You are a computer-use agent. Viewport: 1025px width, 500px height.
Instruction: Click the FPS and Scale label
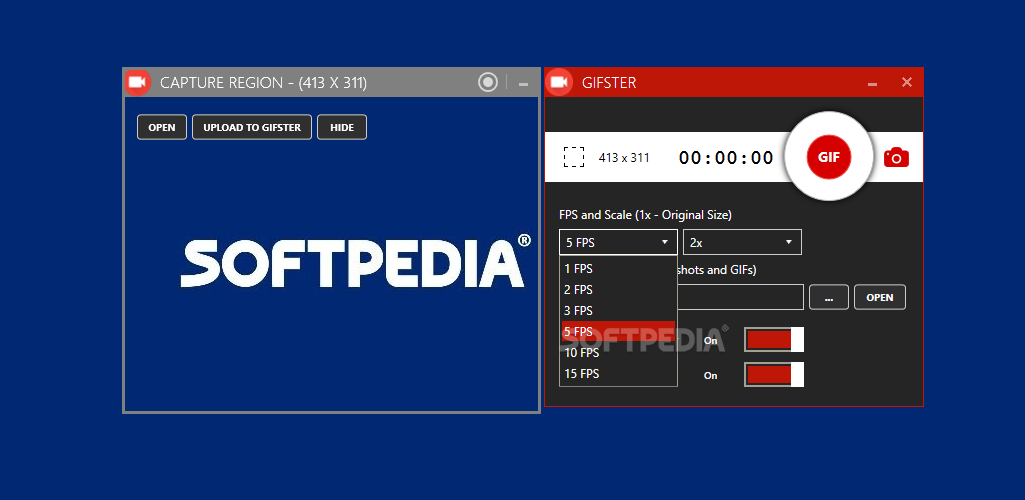click(645, 214)
